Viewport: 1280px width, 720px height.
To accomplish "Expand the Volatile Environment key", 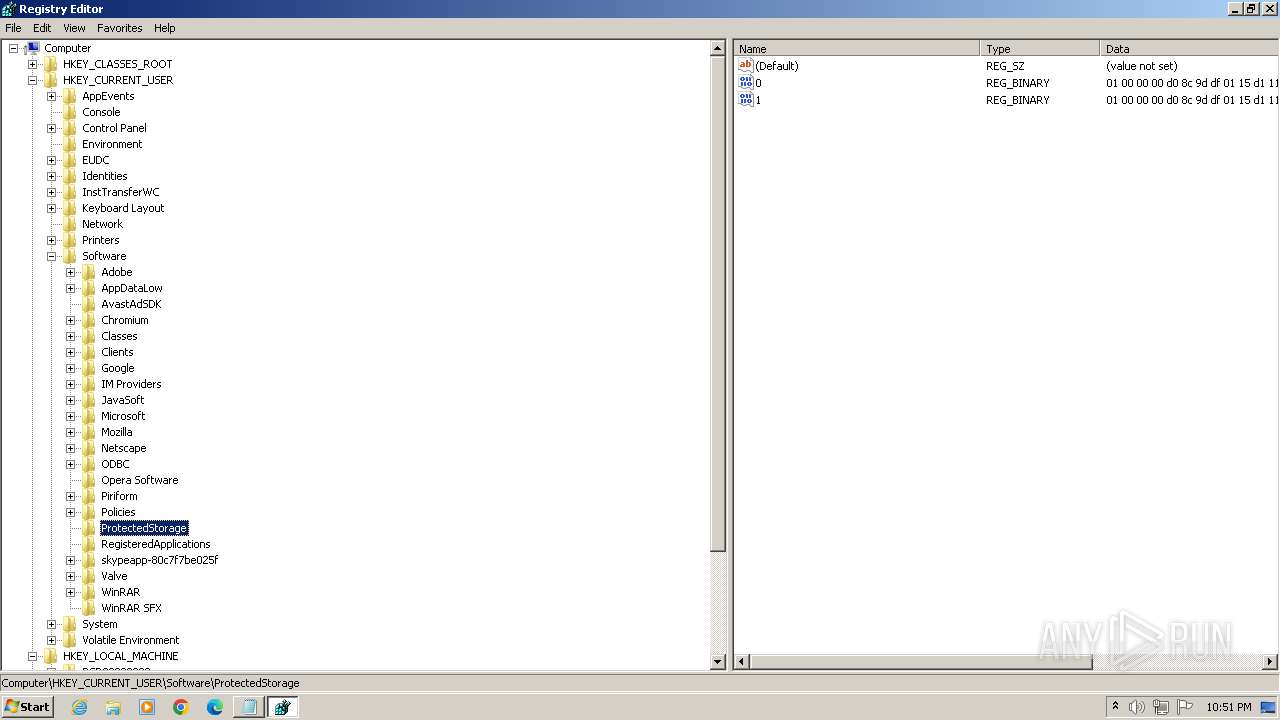I will [x=52, y=640].
